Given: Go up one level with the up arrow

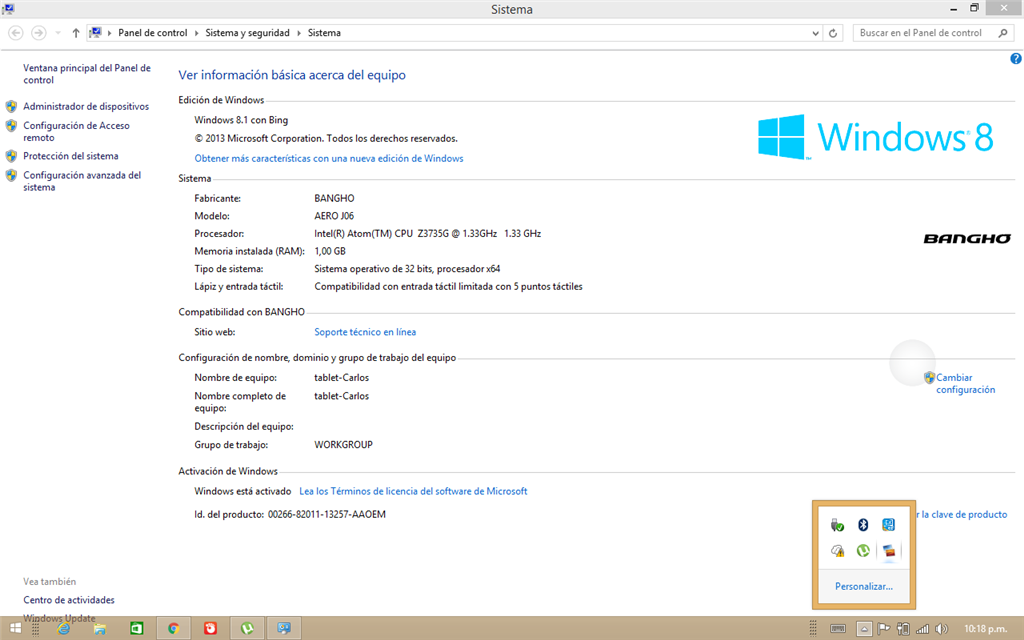Looking at the screenshot, I should click(76, 33).
